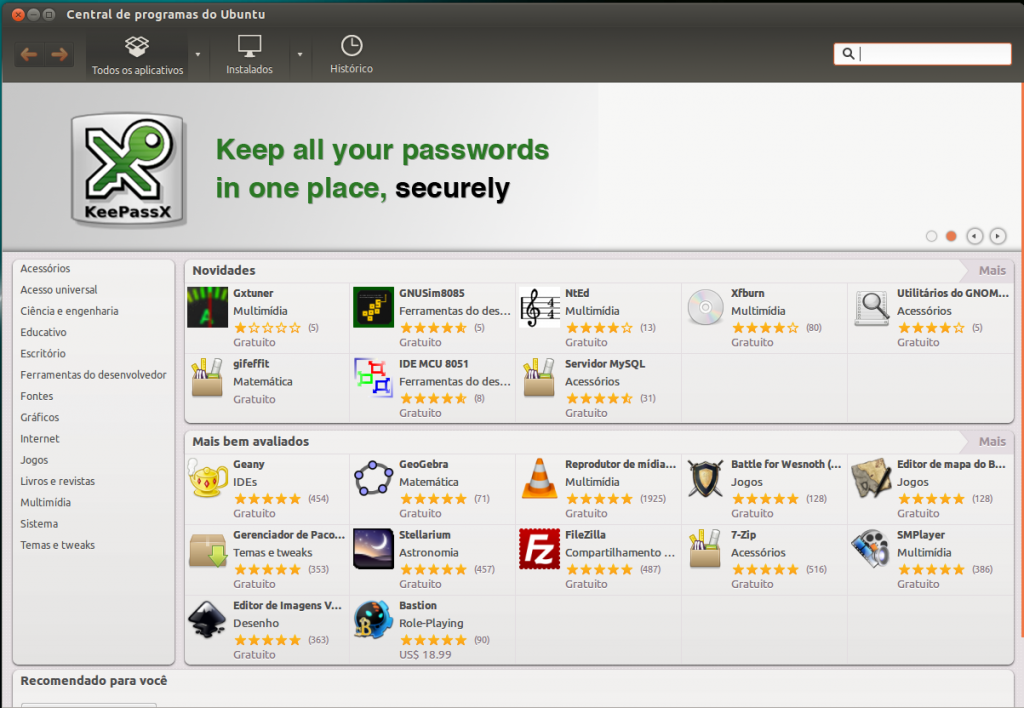1024x708 pixels.
Task: Close the Central de programas window
Action: click(x=18, y=14)
